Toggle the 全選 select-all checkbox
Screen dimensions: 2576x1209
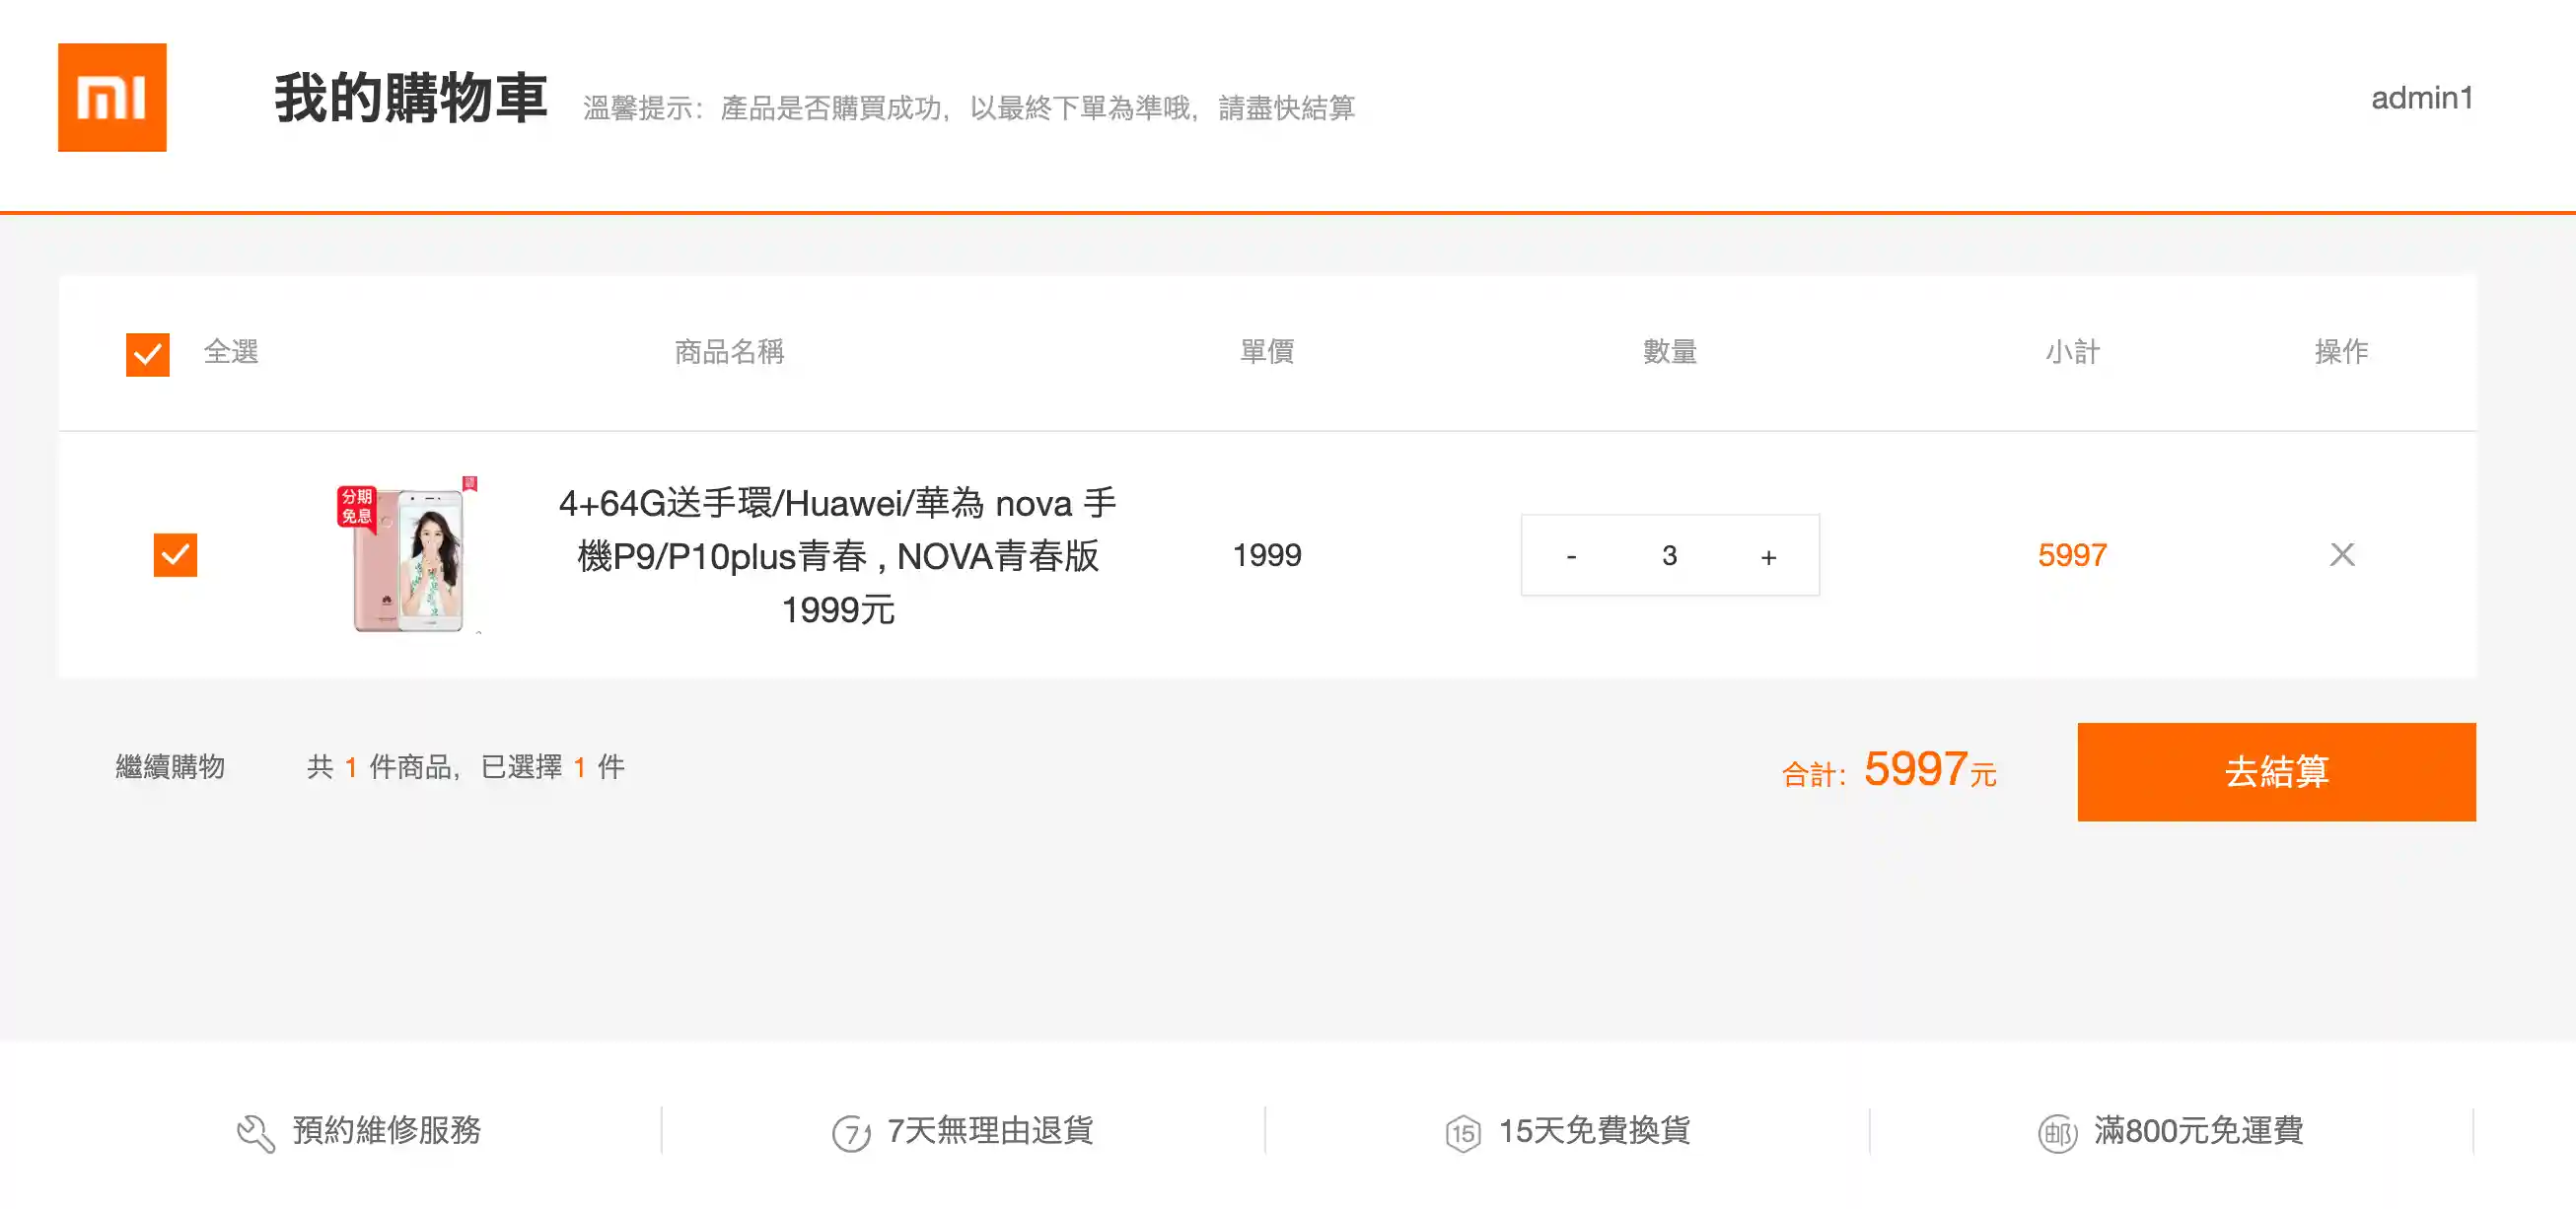[148, 354]
